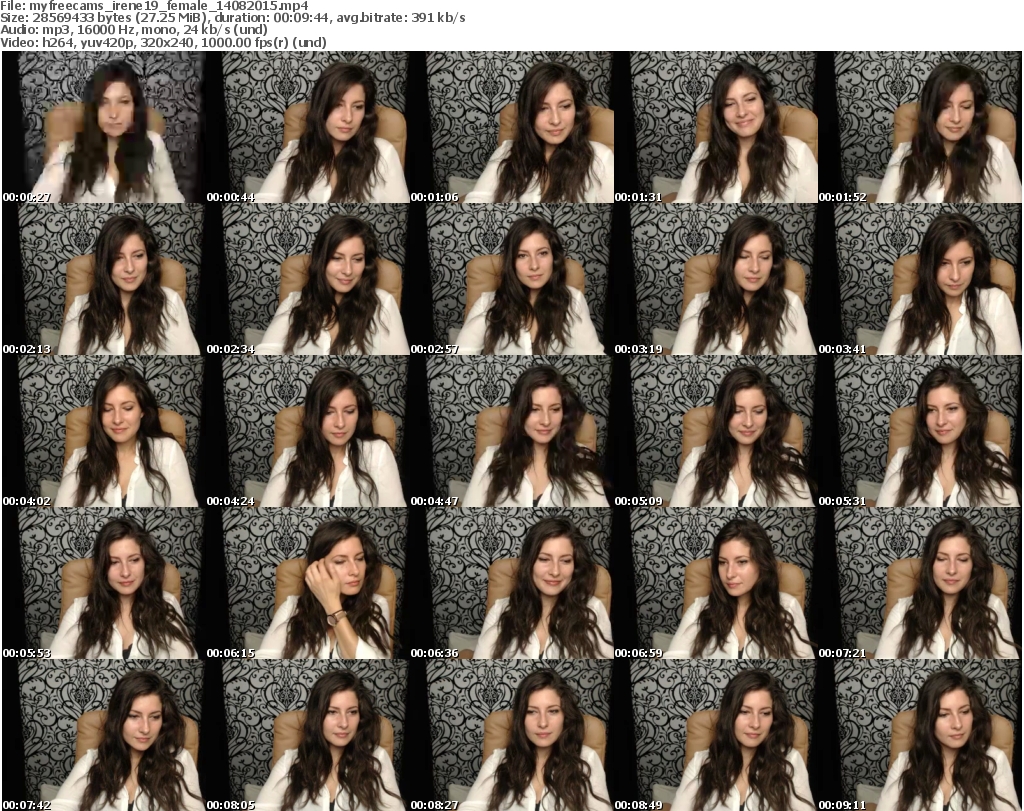Pick the frame at 00:01:31
This screenshot has height=811, width=1024.
pos(716,127)
